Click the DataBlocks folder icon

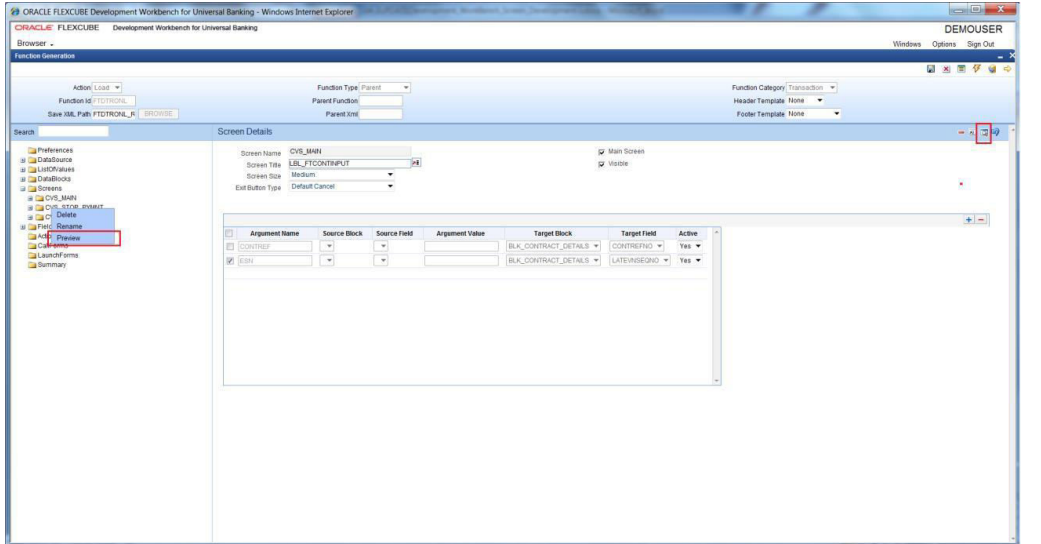(x=32, y=179)
